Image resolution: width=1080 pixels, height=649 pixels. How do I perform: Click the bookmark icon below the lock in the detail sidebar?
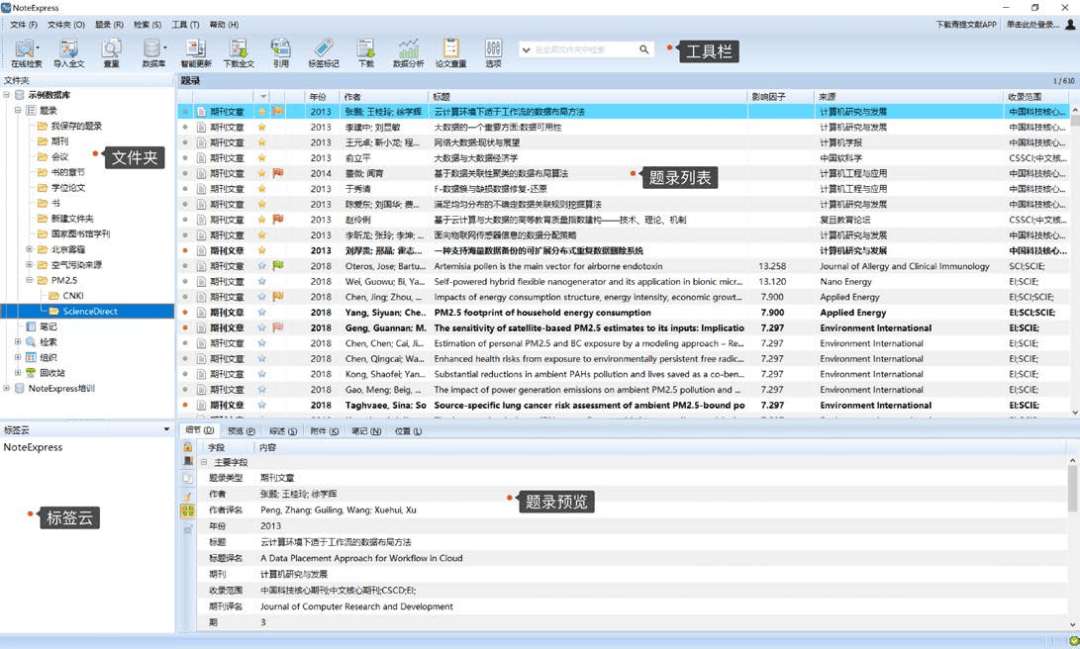click(x=187, y=461)
